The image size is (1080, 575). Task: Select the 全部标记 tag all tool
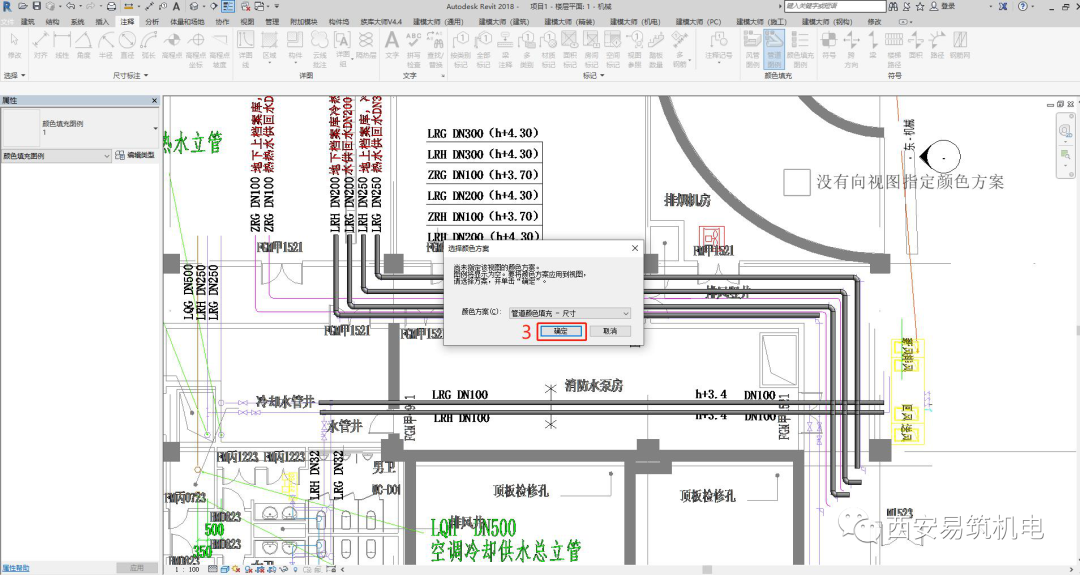(x=483, y=48)
